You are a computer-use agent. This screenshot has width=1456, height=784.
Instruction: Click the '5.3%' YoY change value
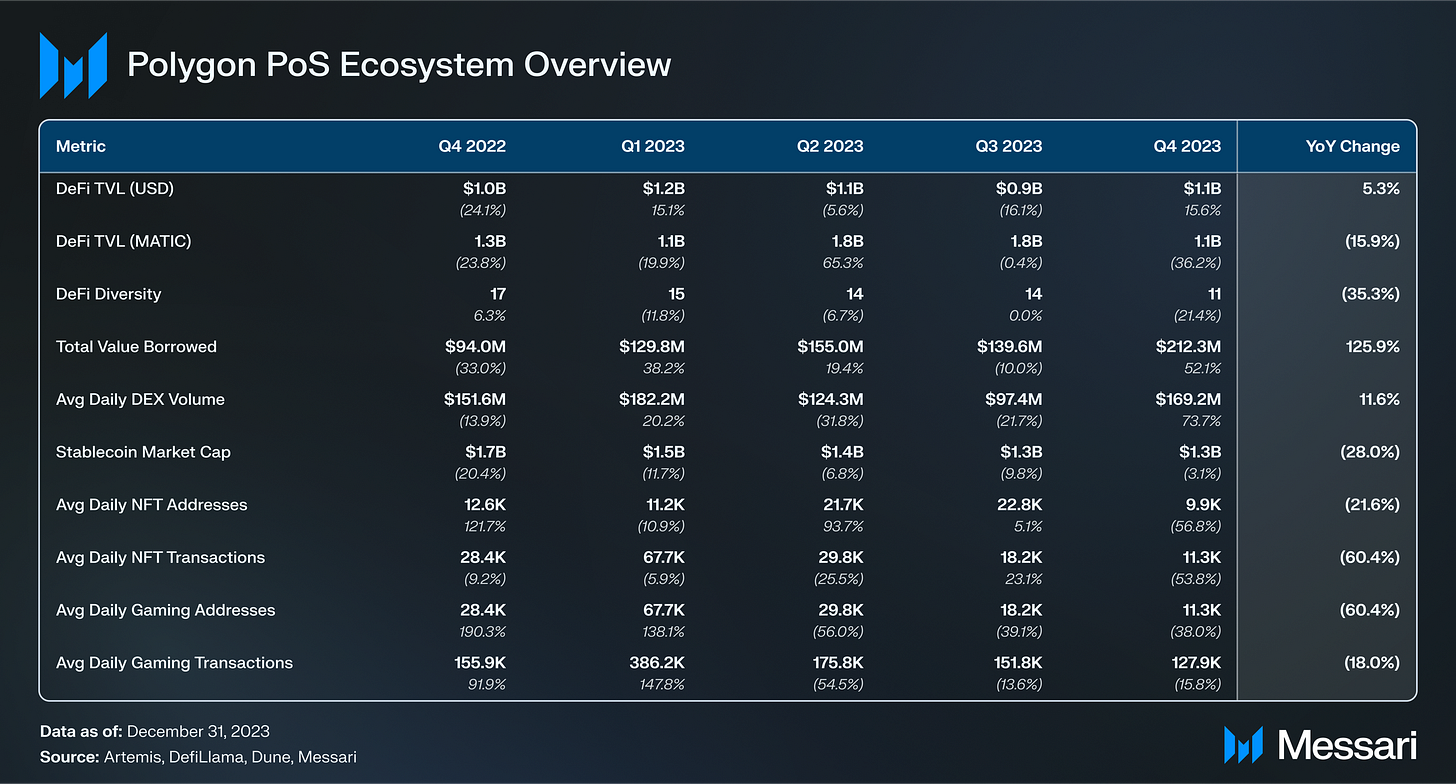pyautogui.click(x=1381, y=188)
